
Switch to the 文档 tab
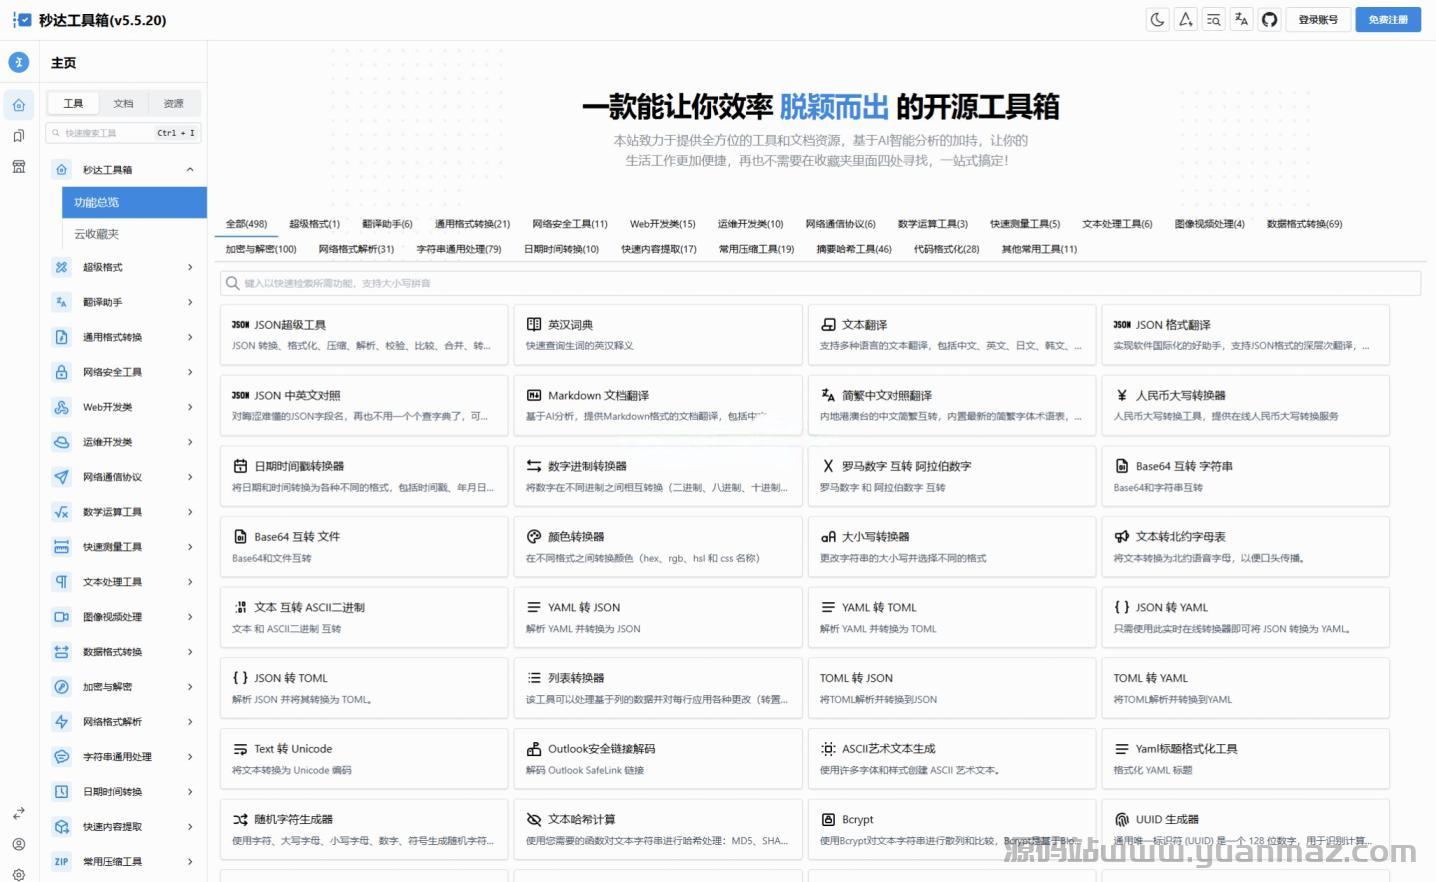[123, 103]
